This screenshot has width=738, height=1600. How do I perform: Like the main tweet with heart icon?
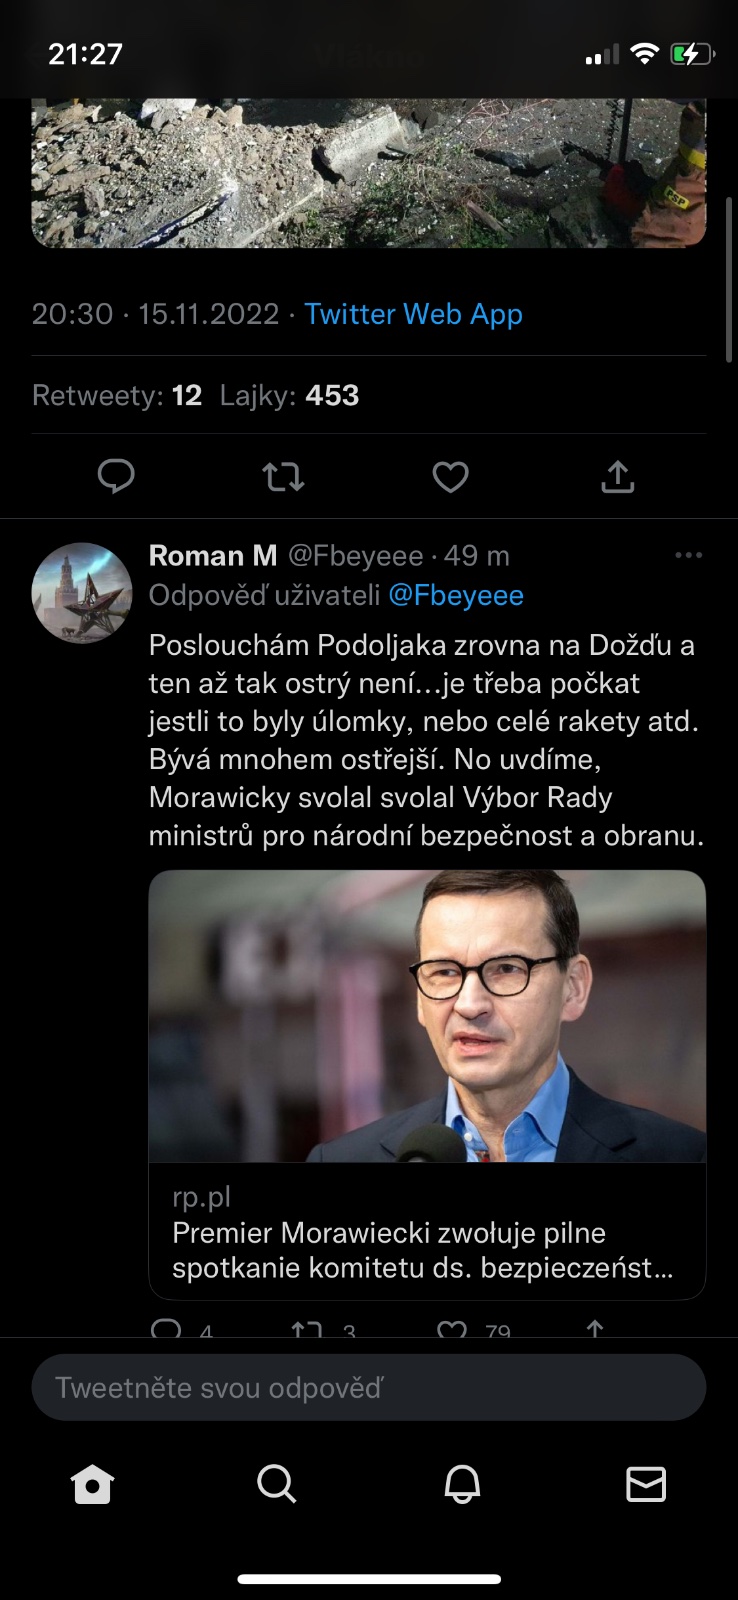coord(450,477)
